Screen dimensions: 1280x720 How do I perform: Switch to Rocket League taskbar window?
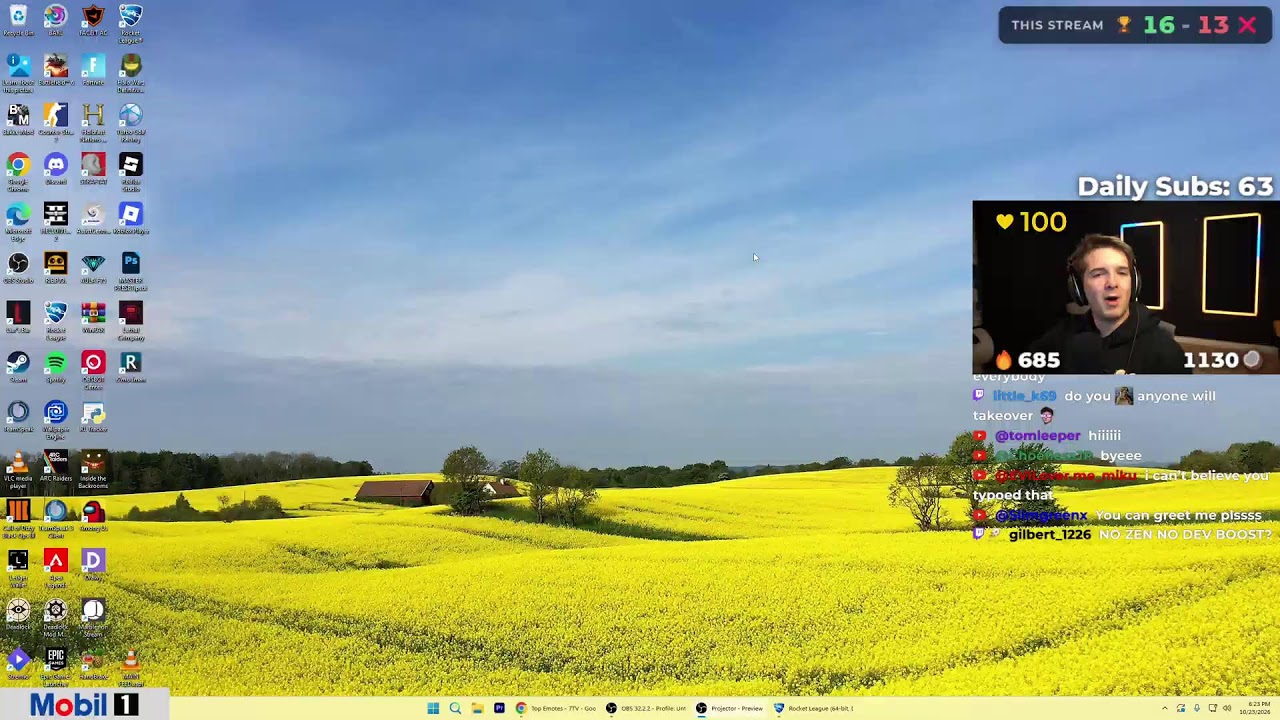814,708
